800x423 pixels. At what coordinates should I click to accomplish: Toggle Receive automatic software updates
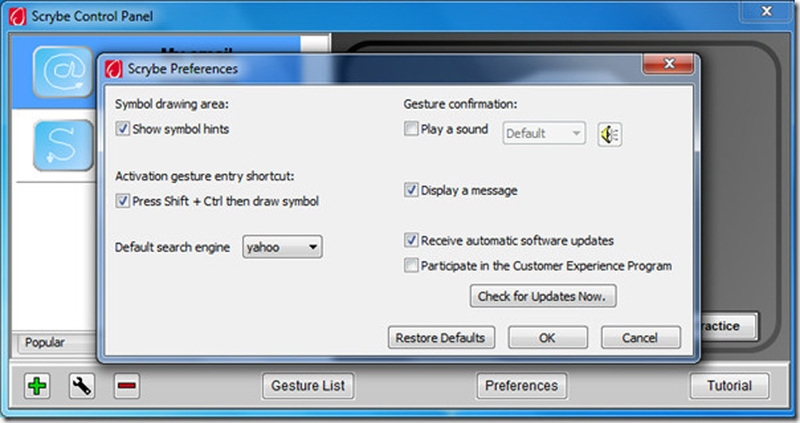click(x=411, y=240)
